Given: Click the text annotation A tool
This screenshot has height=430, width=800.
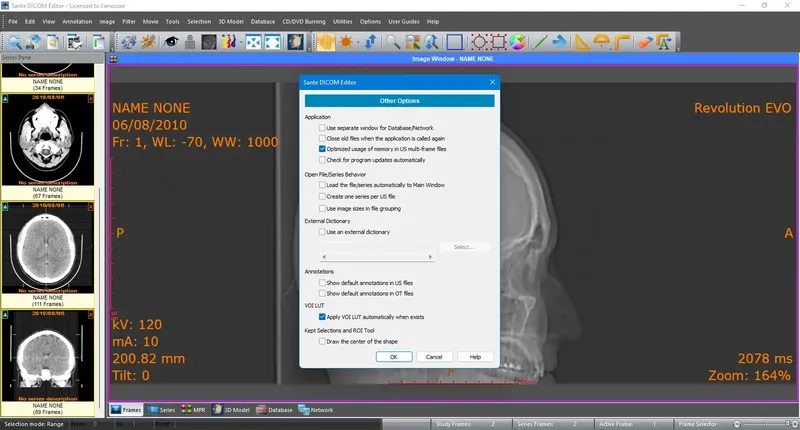Looking at the screenshot, I should point(664,42).
